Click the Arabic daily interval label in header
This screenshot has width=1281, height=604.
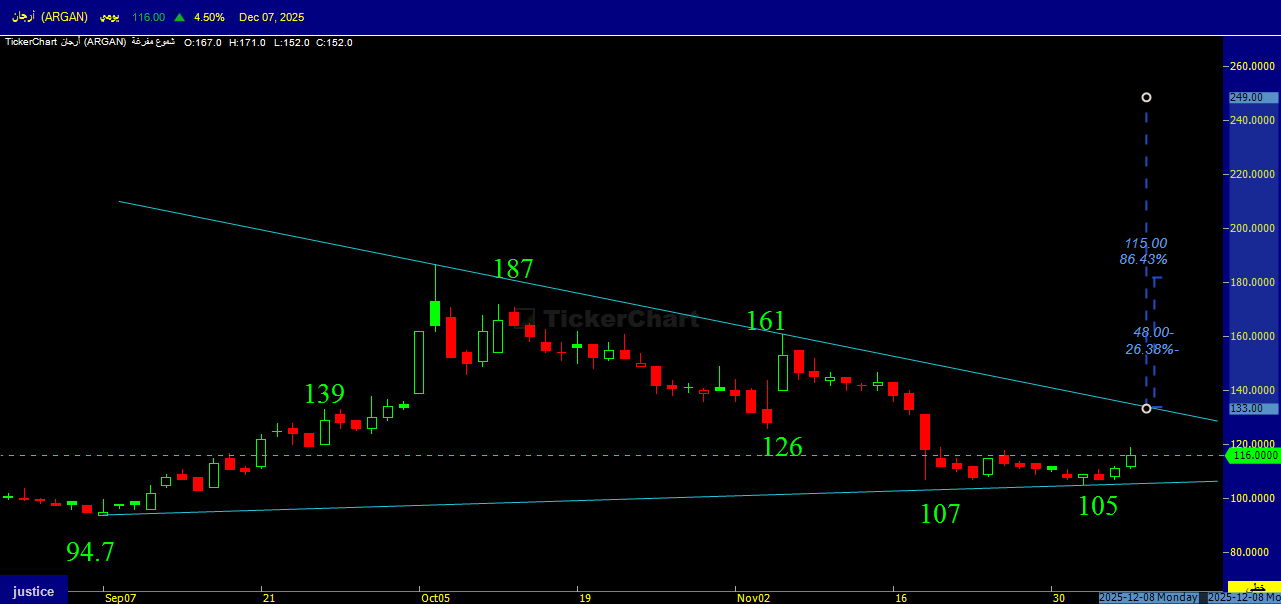(x=110, y=17)
